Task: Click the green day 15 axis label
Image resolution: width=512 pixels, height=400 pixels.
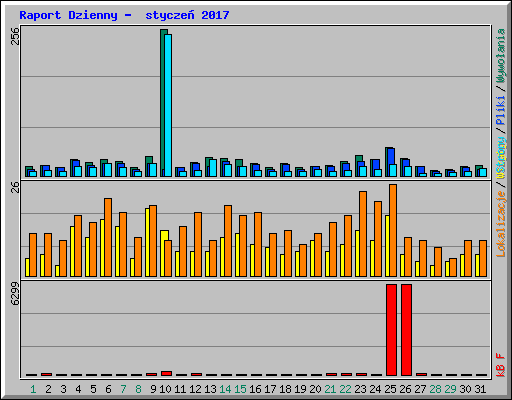Action: click(x=240, y=389)
